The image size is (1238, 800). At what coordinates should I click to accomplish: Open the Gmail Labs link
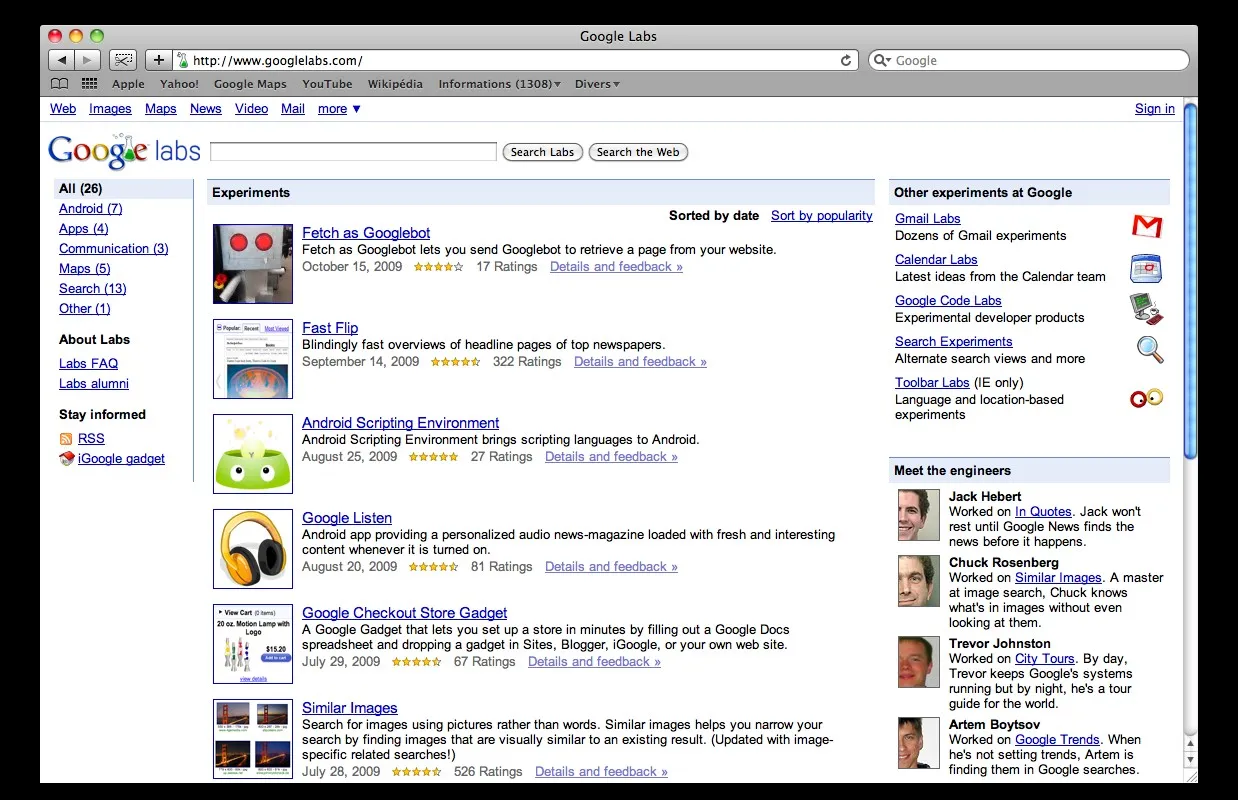pos(927,219)
